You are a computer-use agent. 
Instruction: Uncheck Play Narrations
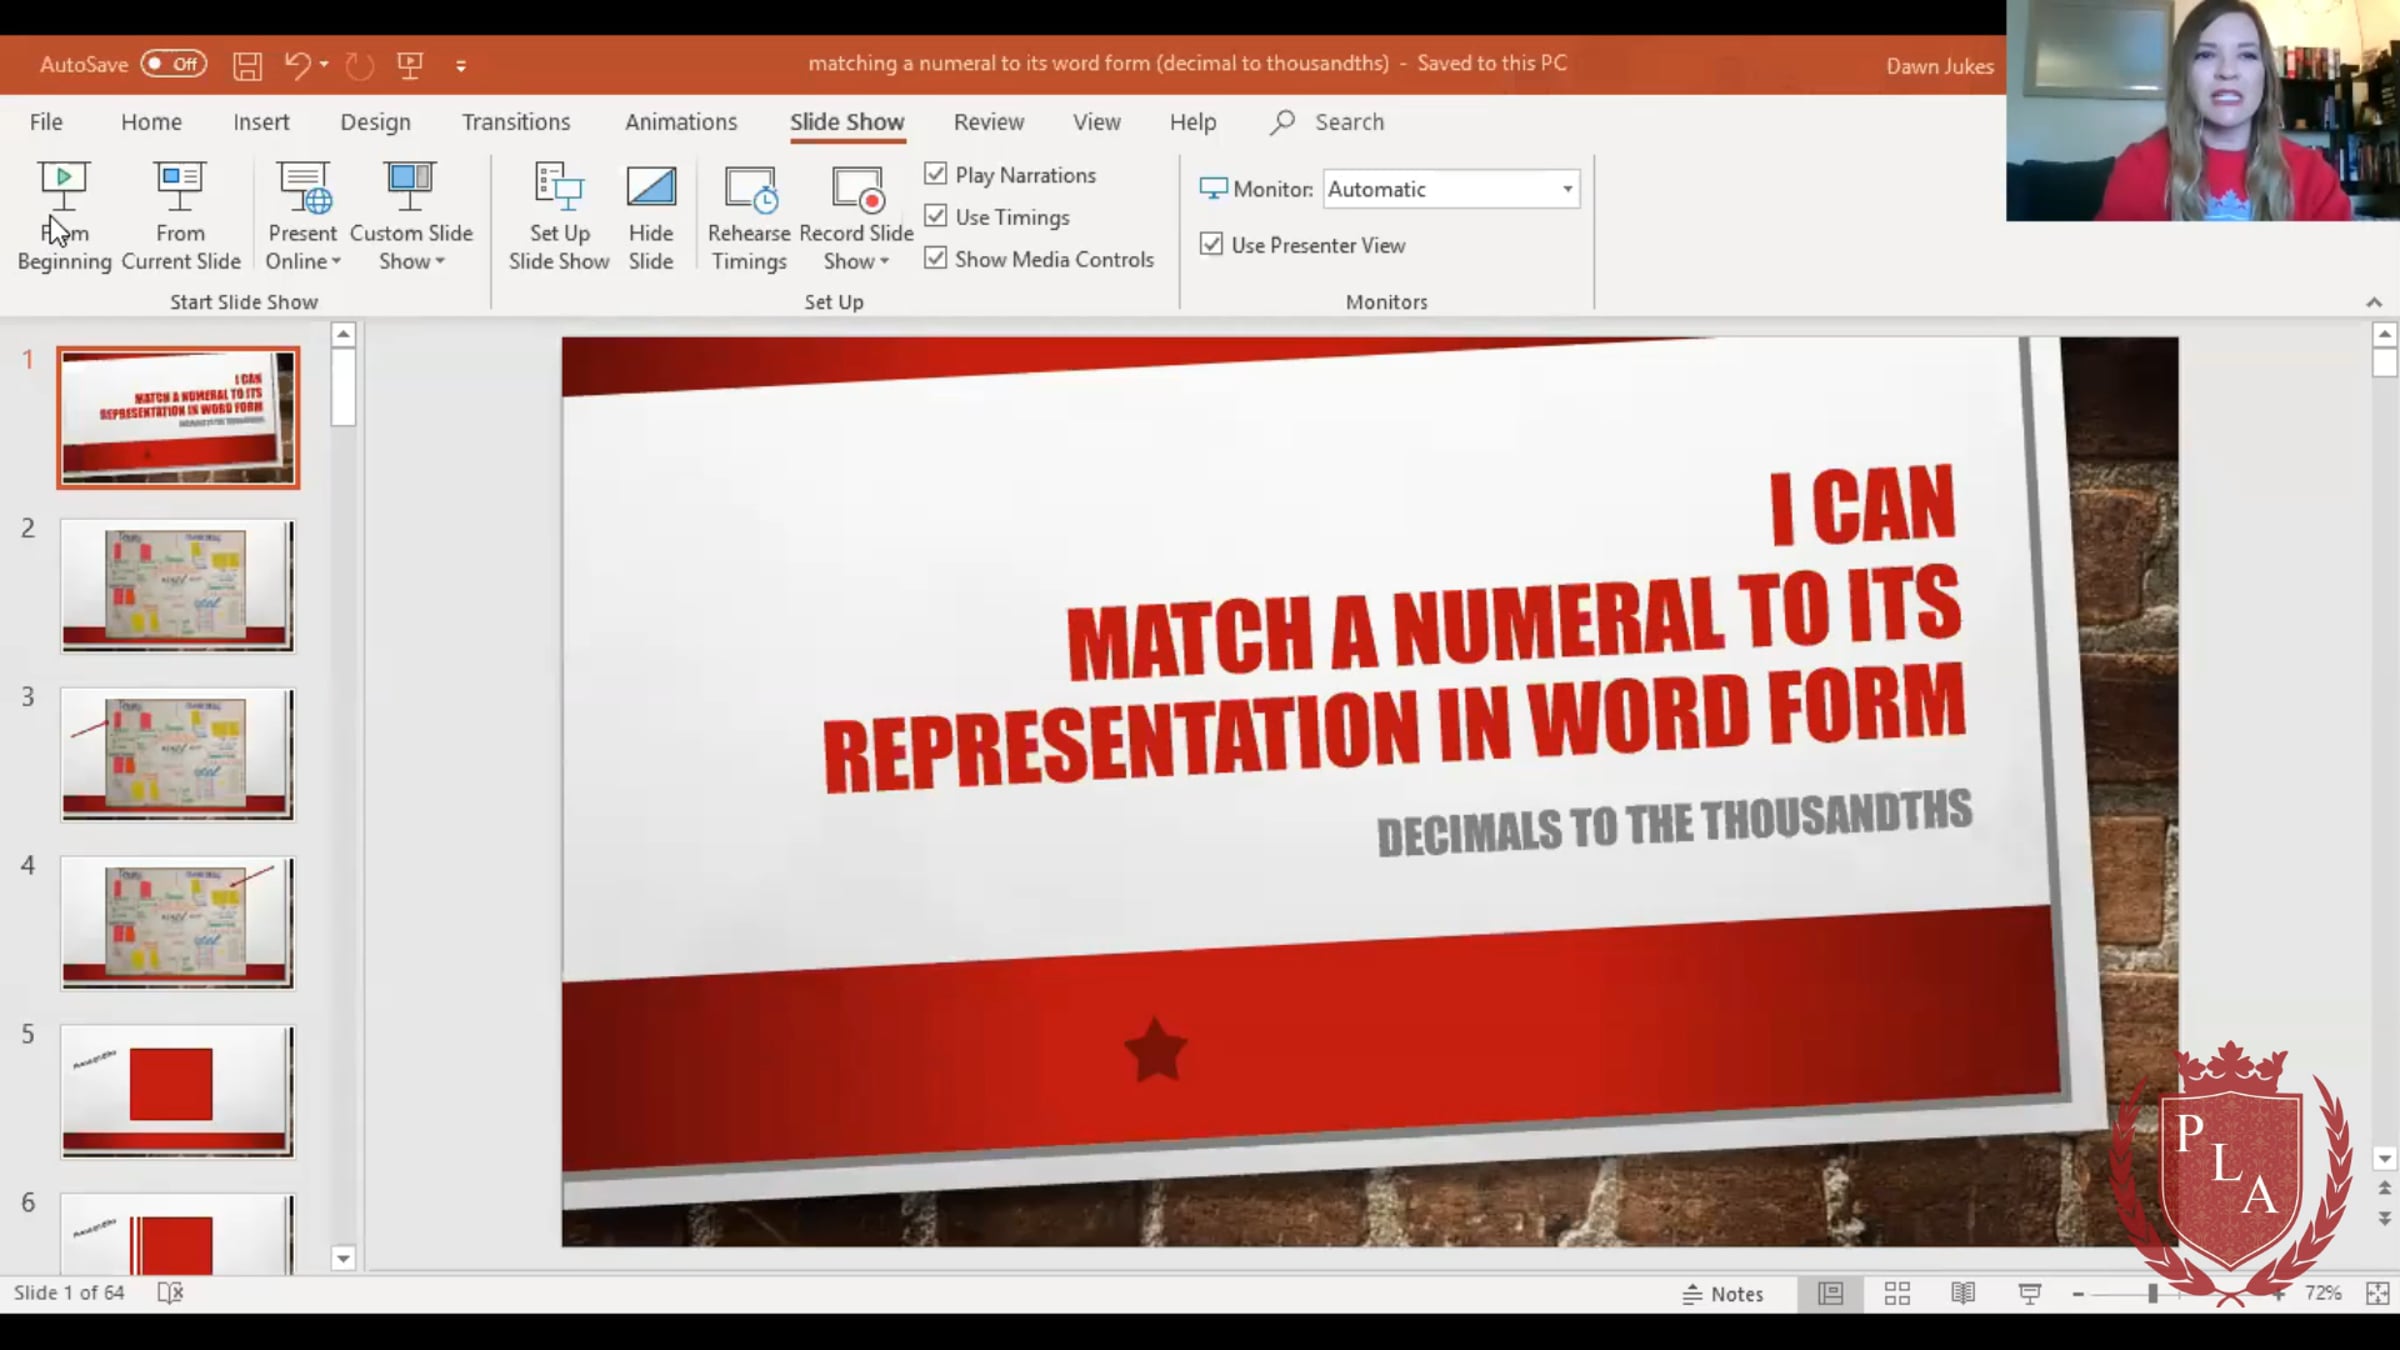[x=935, y=174]
